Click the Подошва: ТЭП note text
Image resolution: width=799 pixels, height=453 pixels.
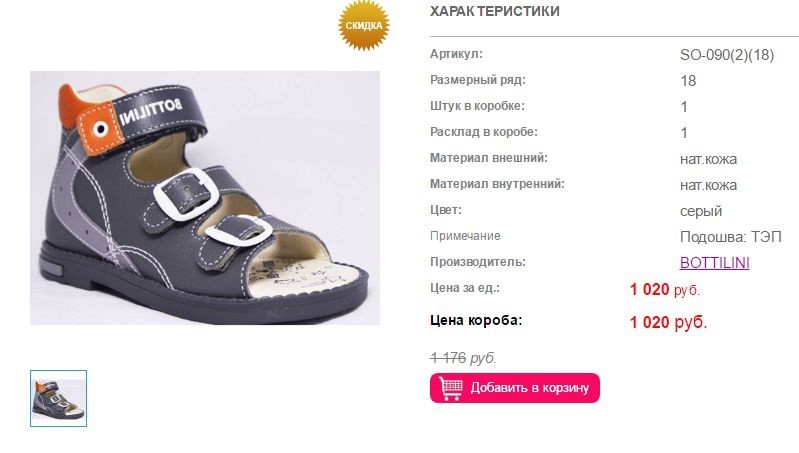(730, 237)
